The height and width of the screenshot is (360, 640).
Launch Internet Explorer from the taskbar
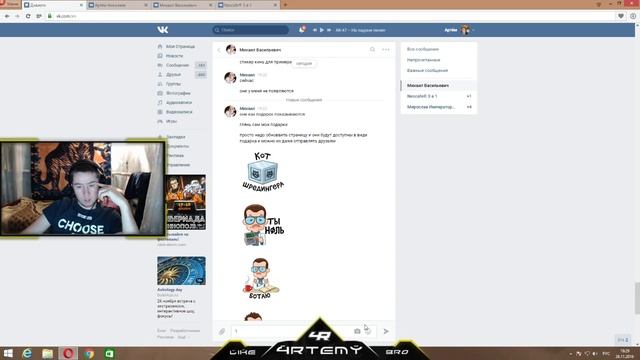(27, 353)
